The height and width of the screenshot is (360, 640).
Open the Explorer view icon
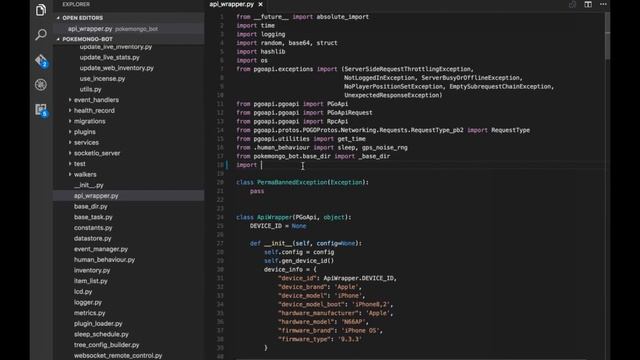41,10
